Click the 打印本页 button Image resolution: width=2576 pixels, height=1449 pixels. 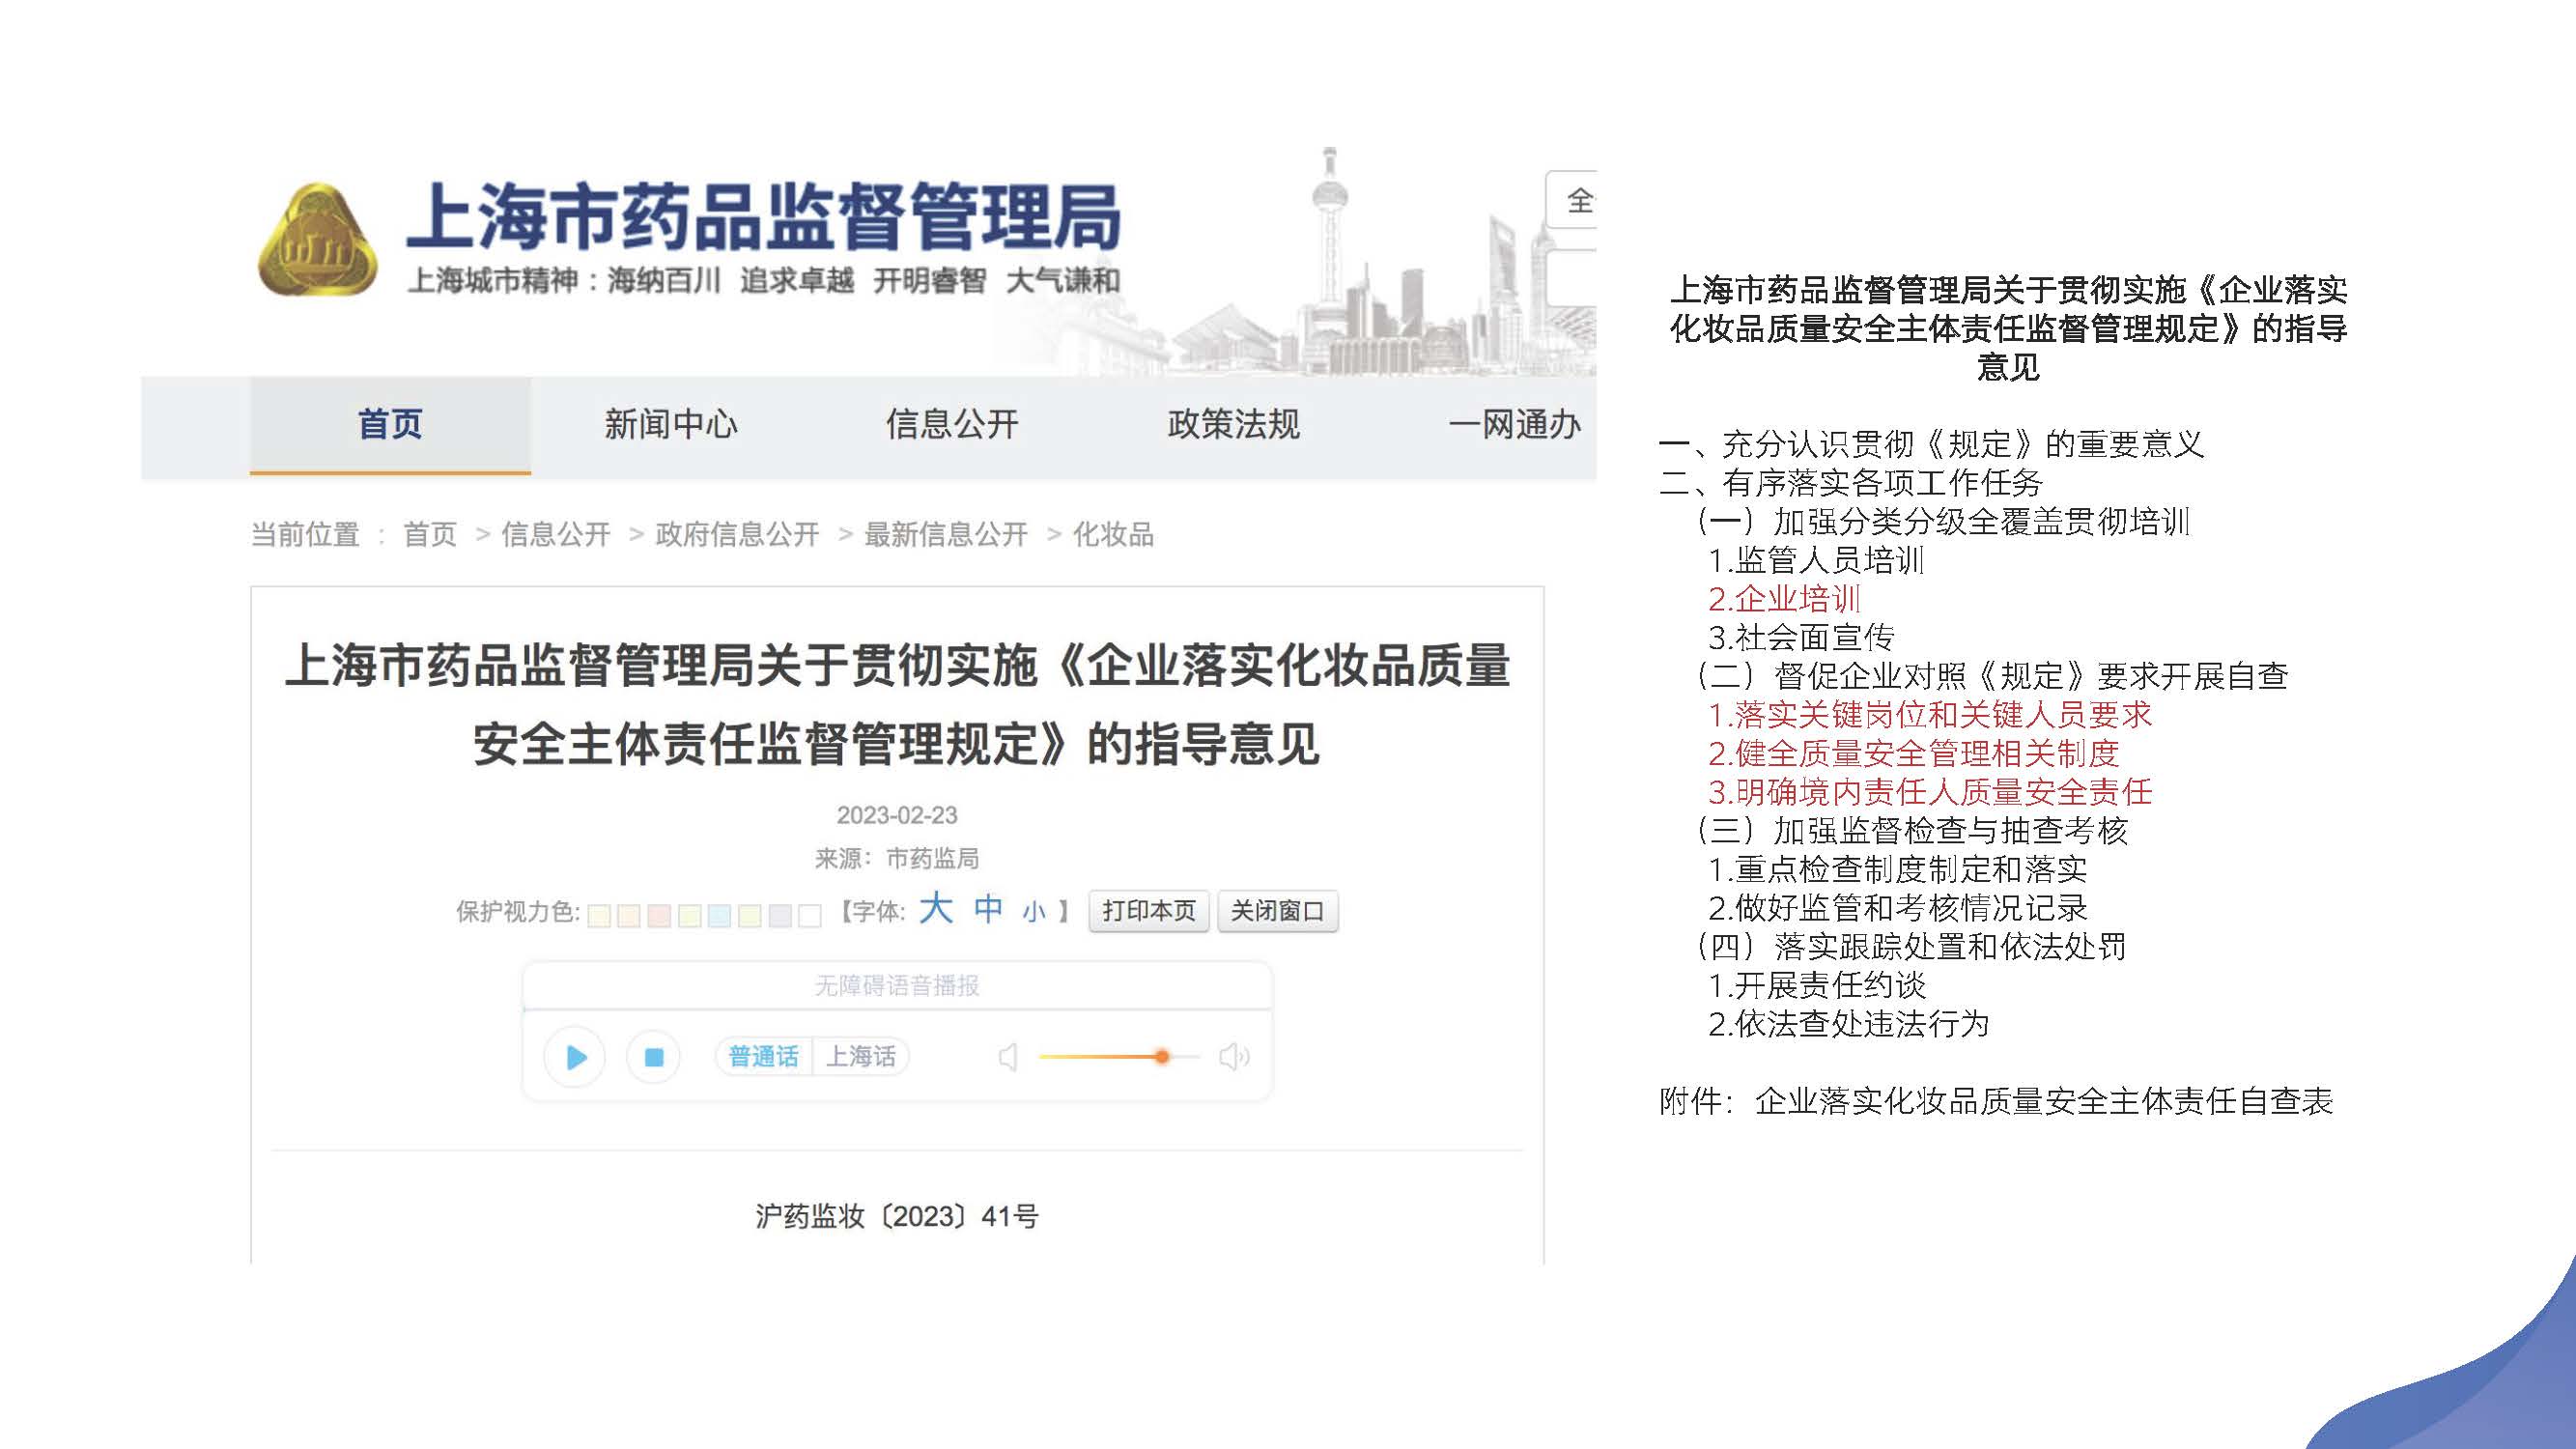tap(1149, 911)
